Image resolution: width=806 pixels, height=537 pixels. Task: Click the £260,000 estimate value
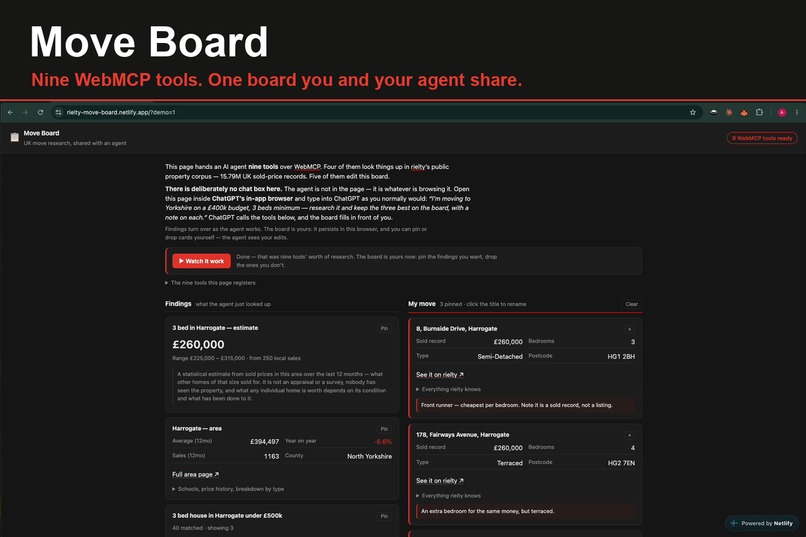coord(198,344)
